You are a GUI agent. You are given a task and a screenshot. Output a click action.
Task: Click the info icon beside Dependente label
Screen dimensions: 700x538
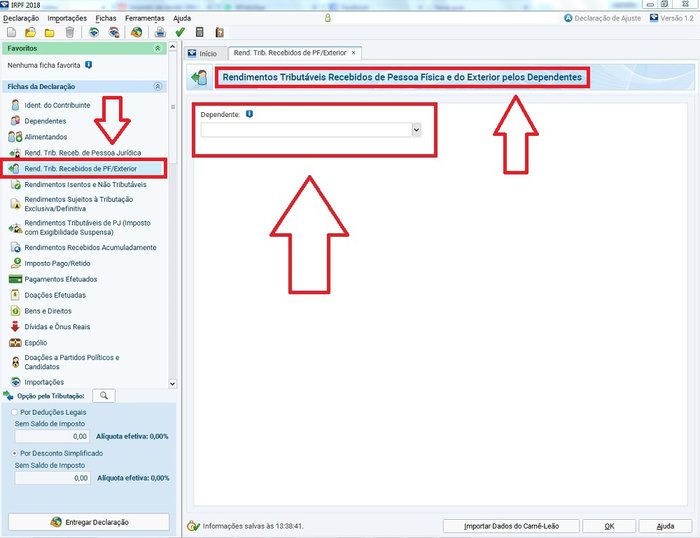[249, 115]
